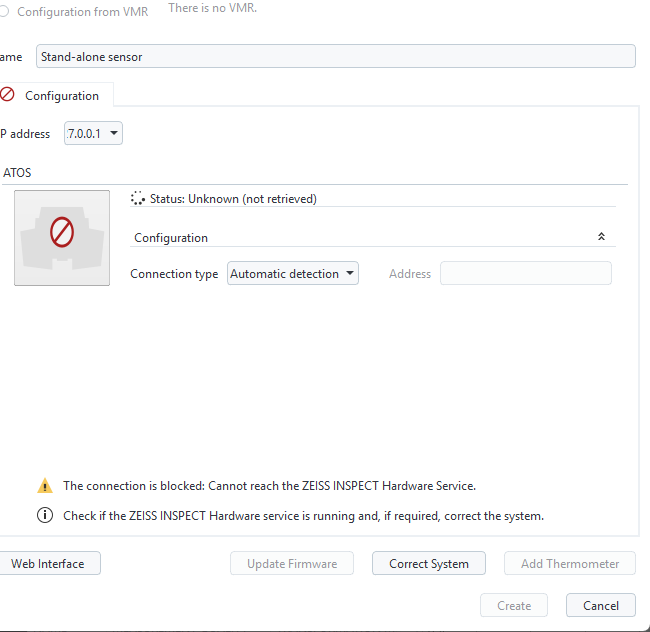Click the Add Thermometer button
The height and width of the screenshot is (632, 650).
pyautogui.click(x=570, y=564)
